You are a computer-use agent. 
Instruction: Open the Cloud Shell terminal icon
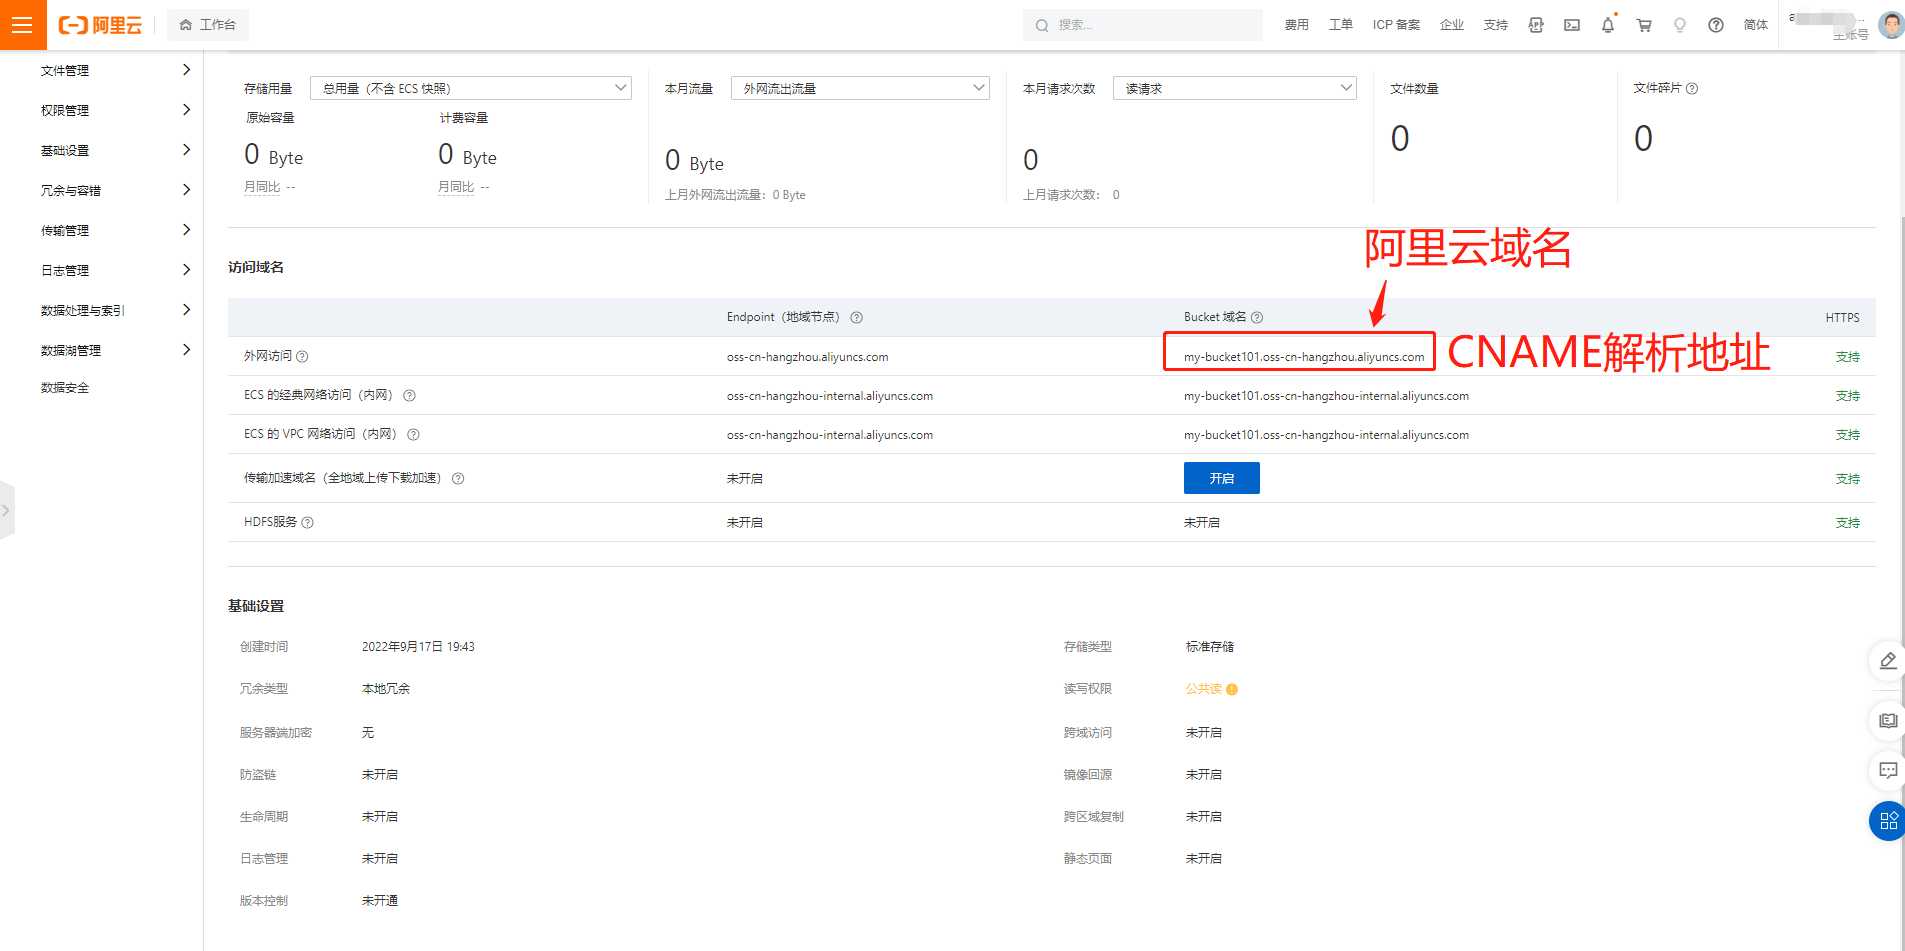[x=1572, y=25]
